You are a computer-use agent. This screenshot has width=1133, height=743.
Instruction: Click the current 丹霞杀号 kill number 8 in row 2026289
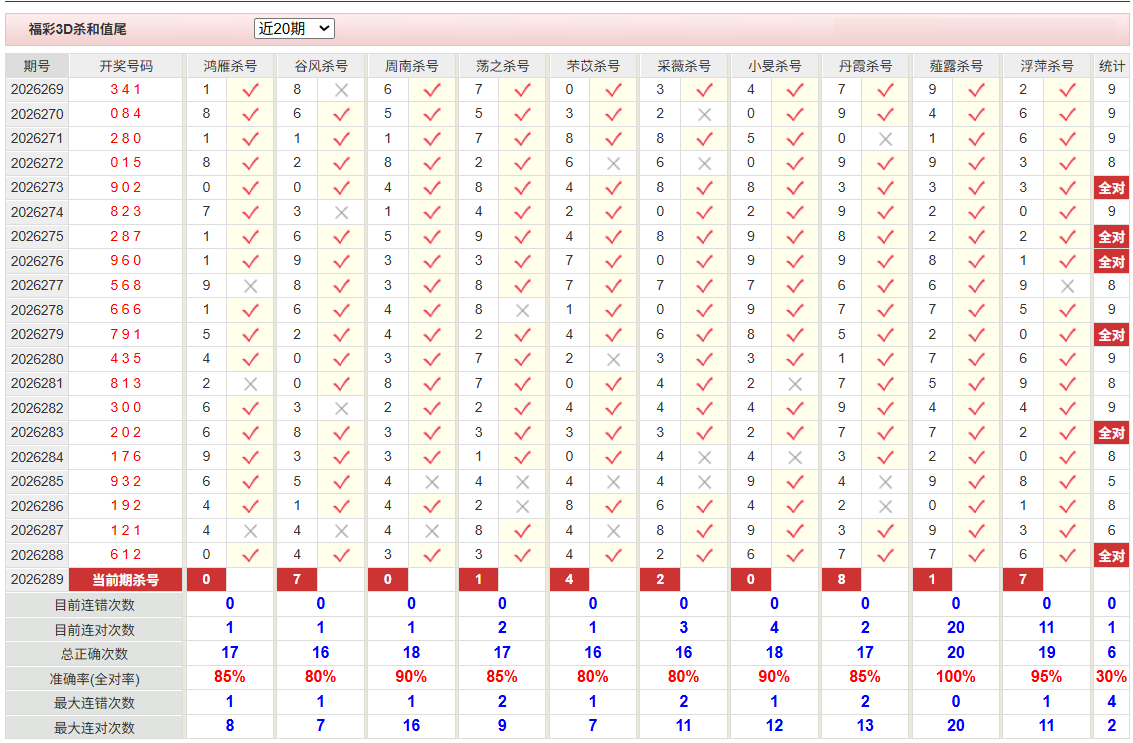tap(841, 580)
